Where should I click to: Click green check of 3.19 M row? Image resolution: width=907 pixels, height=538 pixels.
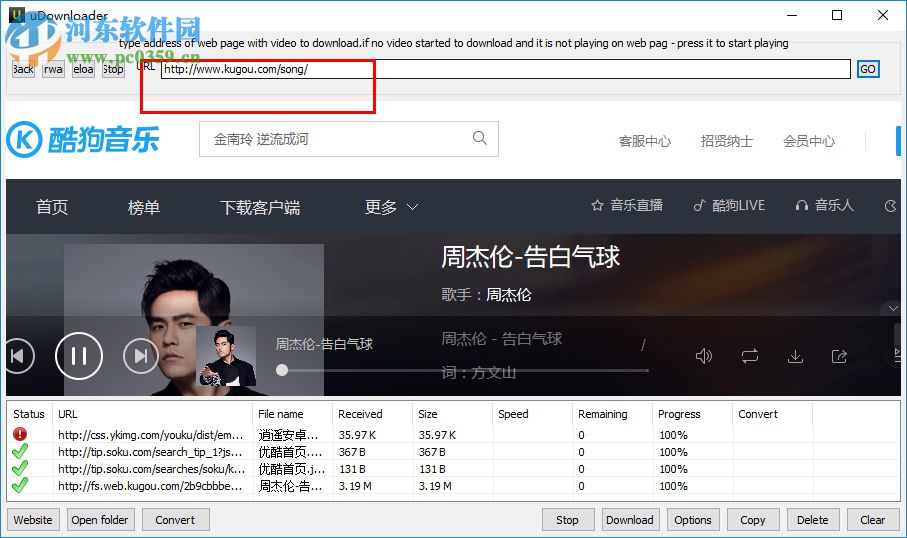20,485
